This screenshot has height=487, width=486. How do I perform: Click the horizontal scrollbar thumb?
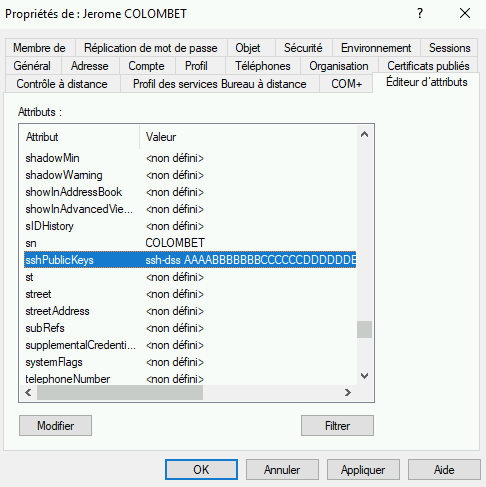pyautogui.click(x=120, y=392)
